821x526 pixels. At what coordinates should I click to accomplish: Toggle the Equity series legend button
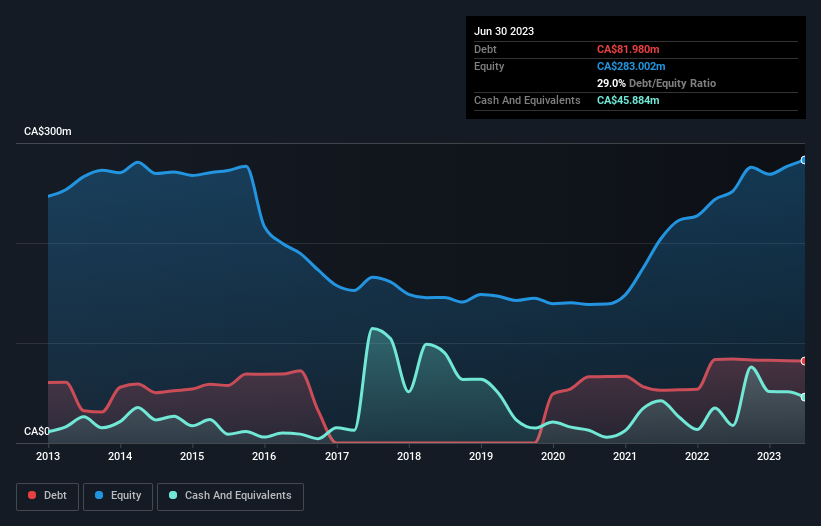click(118, 496)
